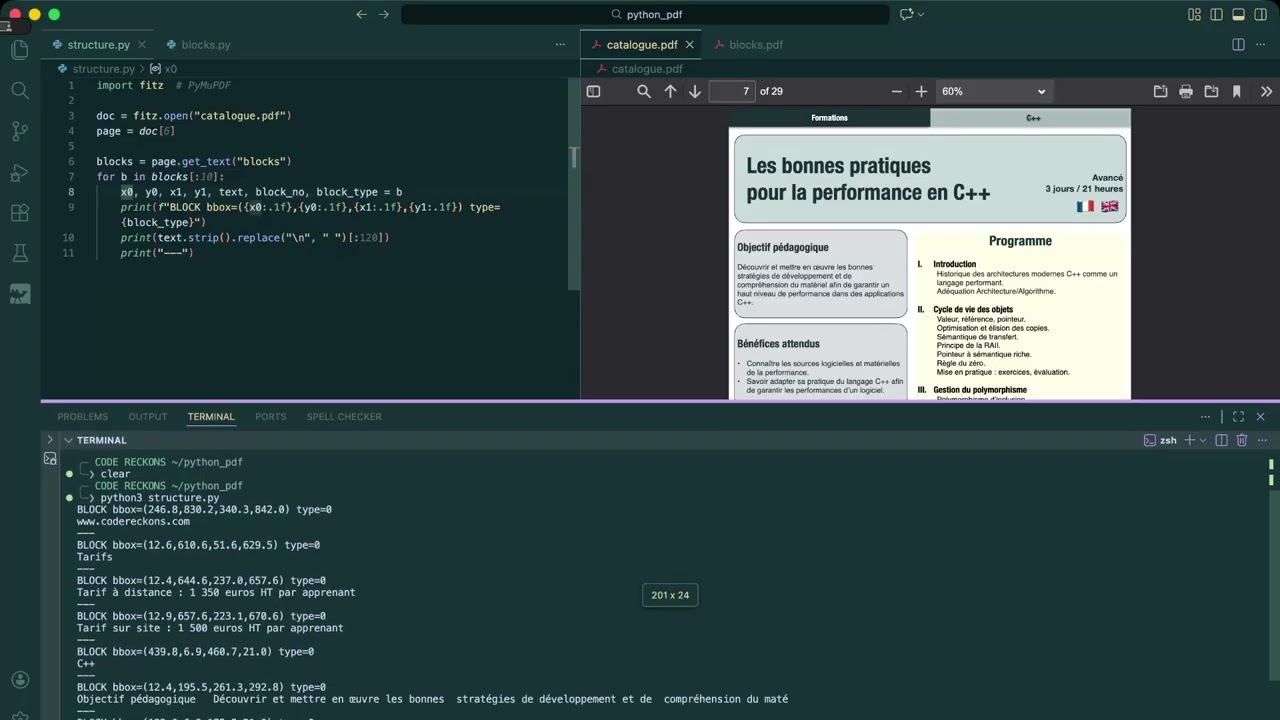Open the launch profile dropdown arrow
1280x720 pixels.
(x=1203, y=440)
